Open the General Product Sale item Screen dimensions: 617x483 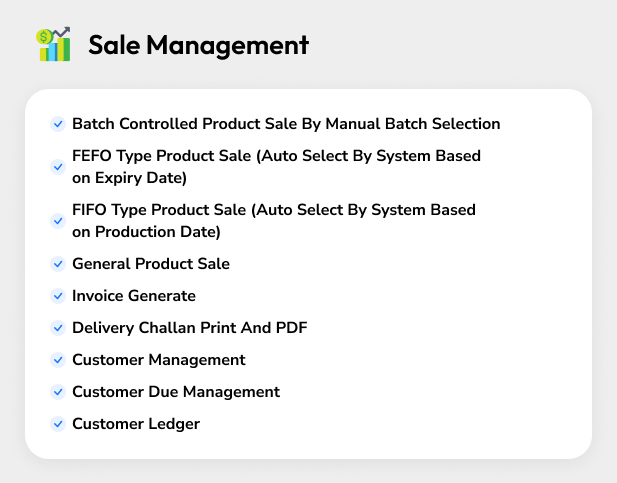151,264
